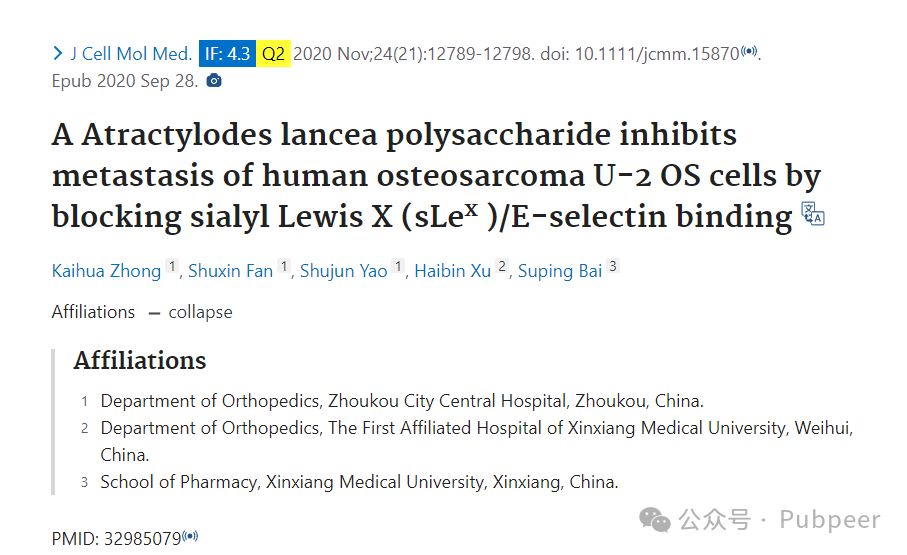907x555 pixels.
Task: Click the signal icon next to PMID
Action: pos(190,536)
